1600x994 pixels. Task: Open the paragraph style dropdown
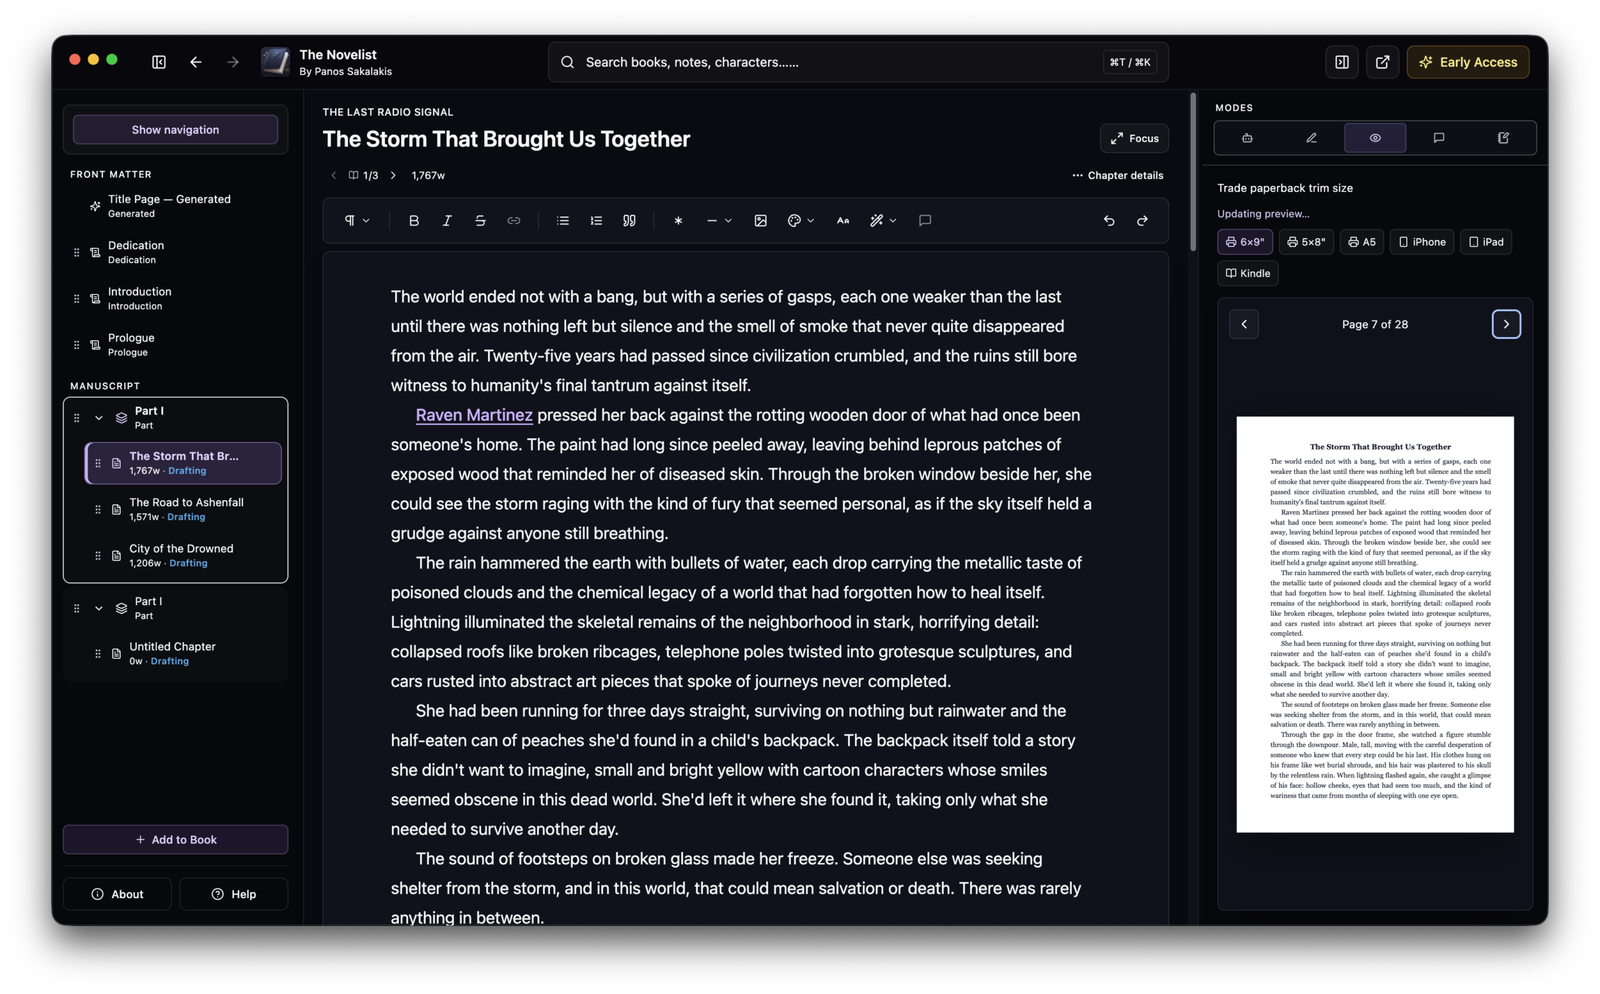tap(357, 221)
